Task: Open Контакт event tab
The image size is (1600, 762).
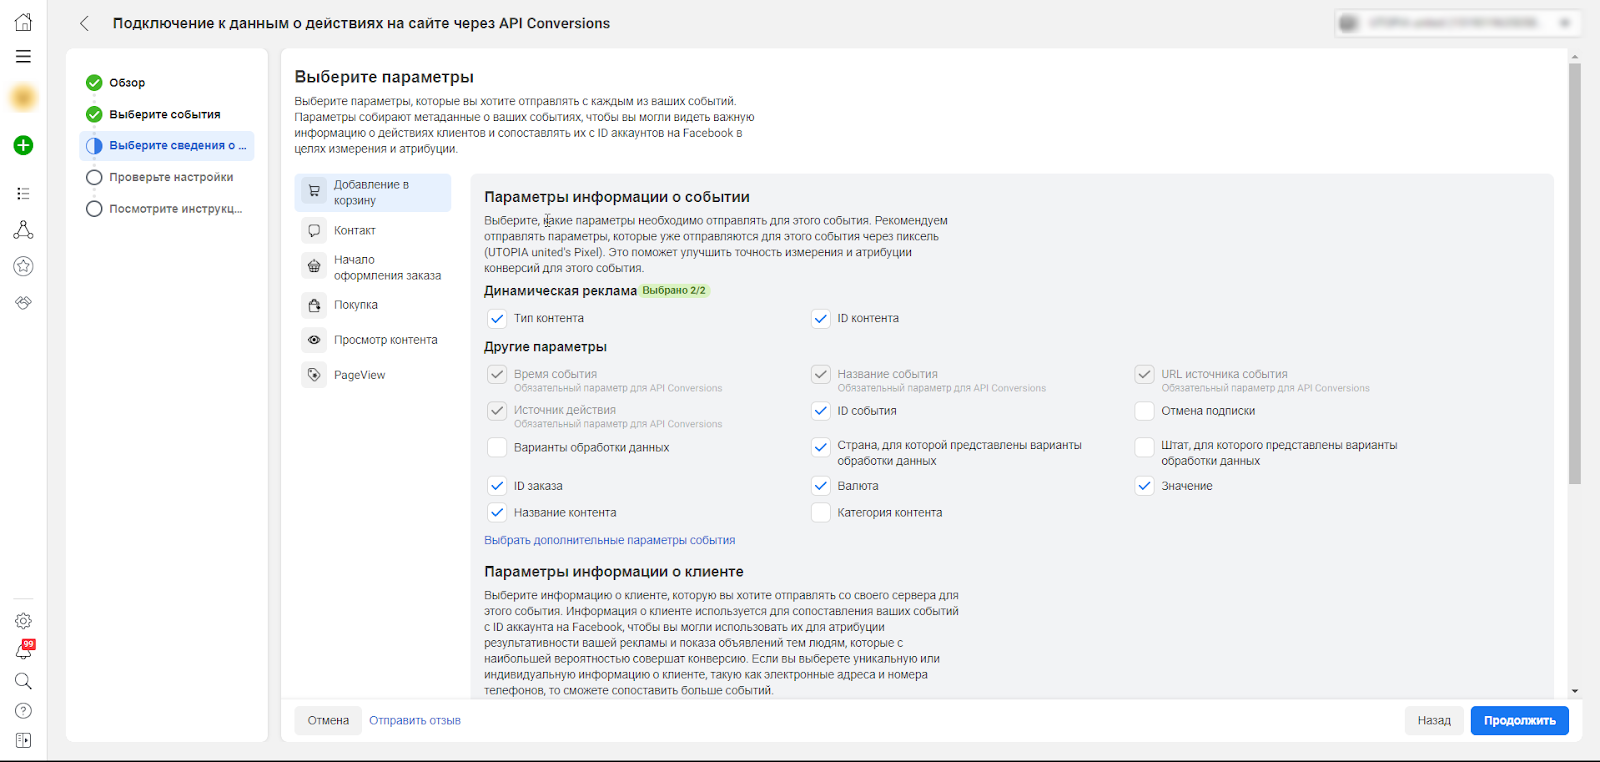Action: click(373, 230)
